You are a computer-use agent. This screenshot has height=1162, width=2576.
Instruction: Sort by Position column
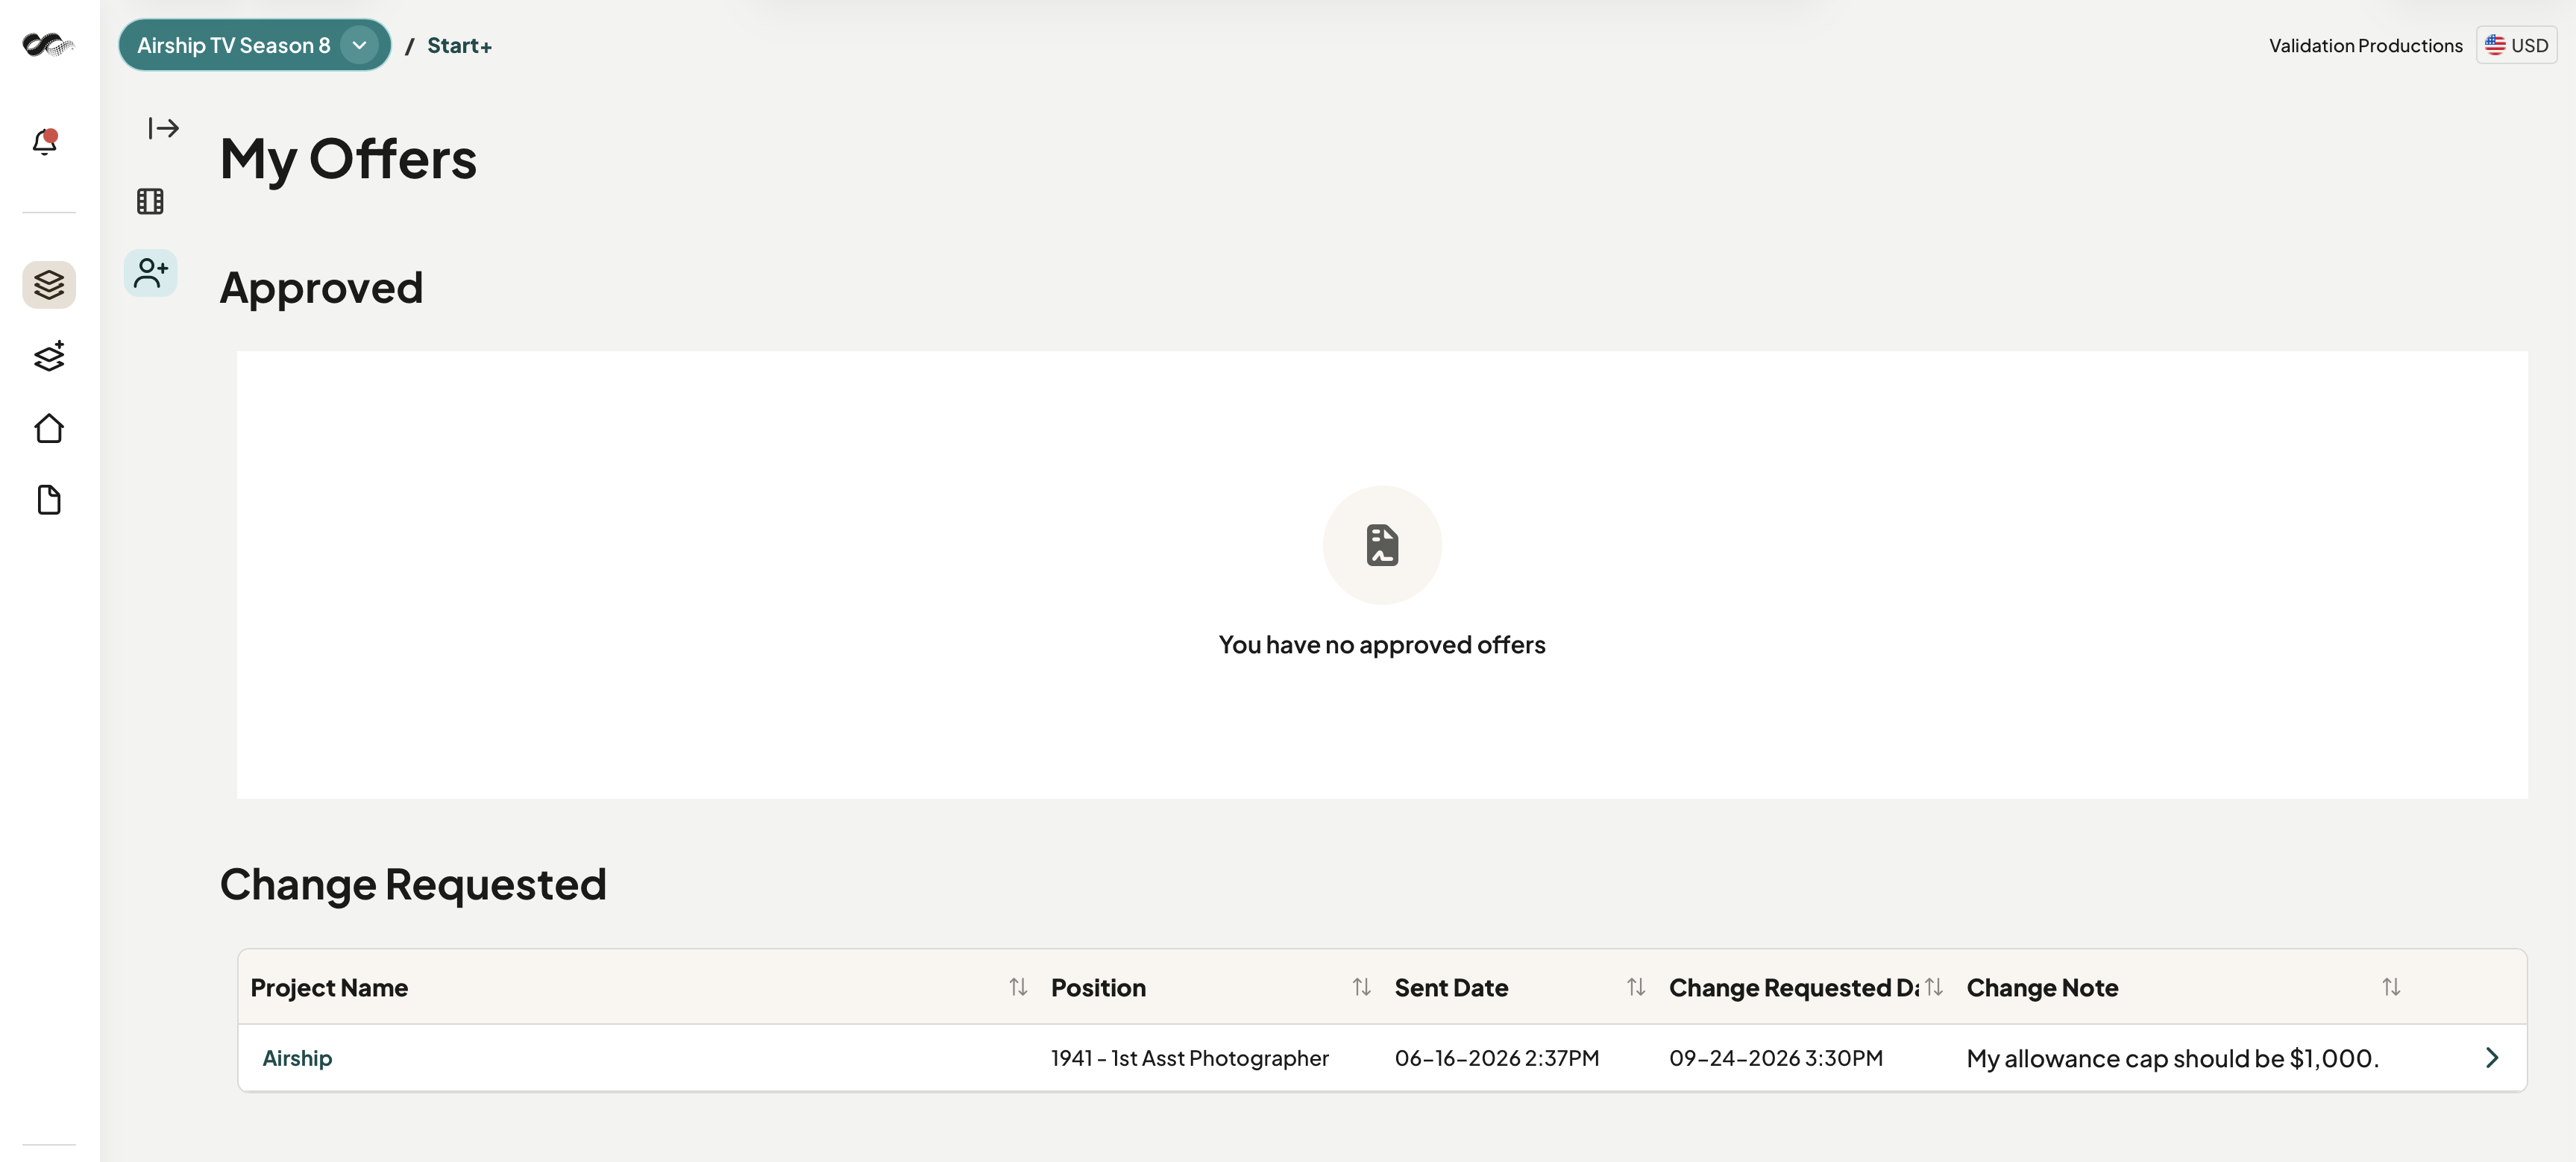1361,987
